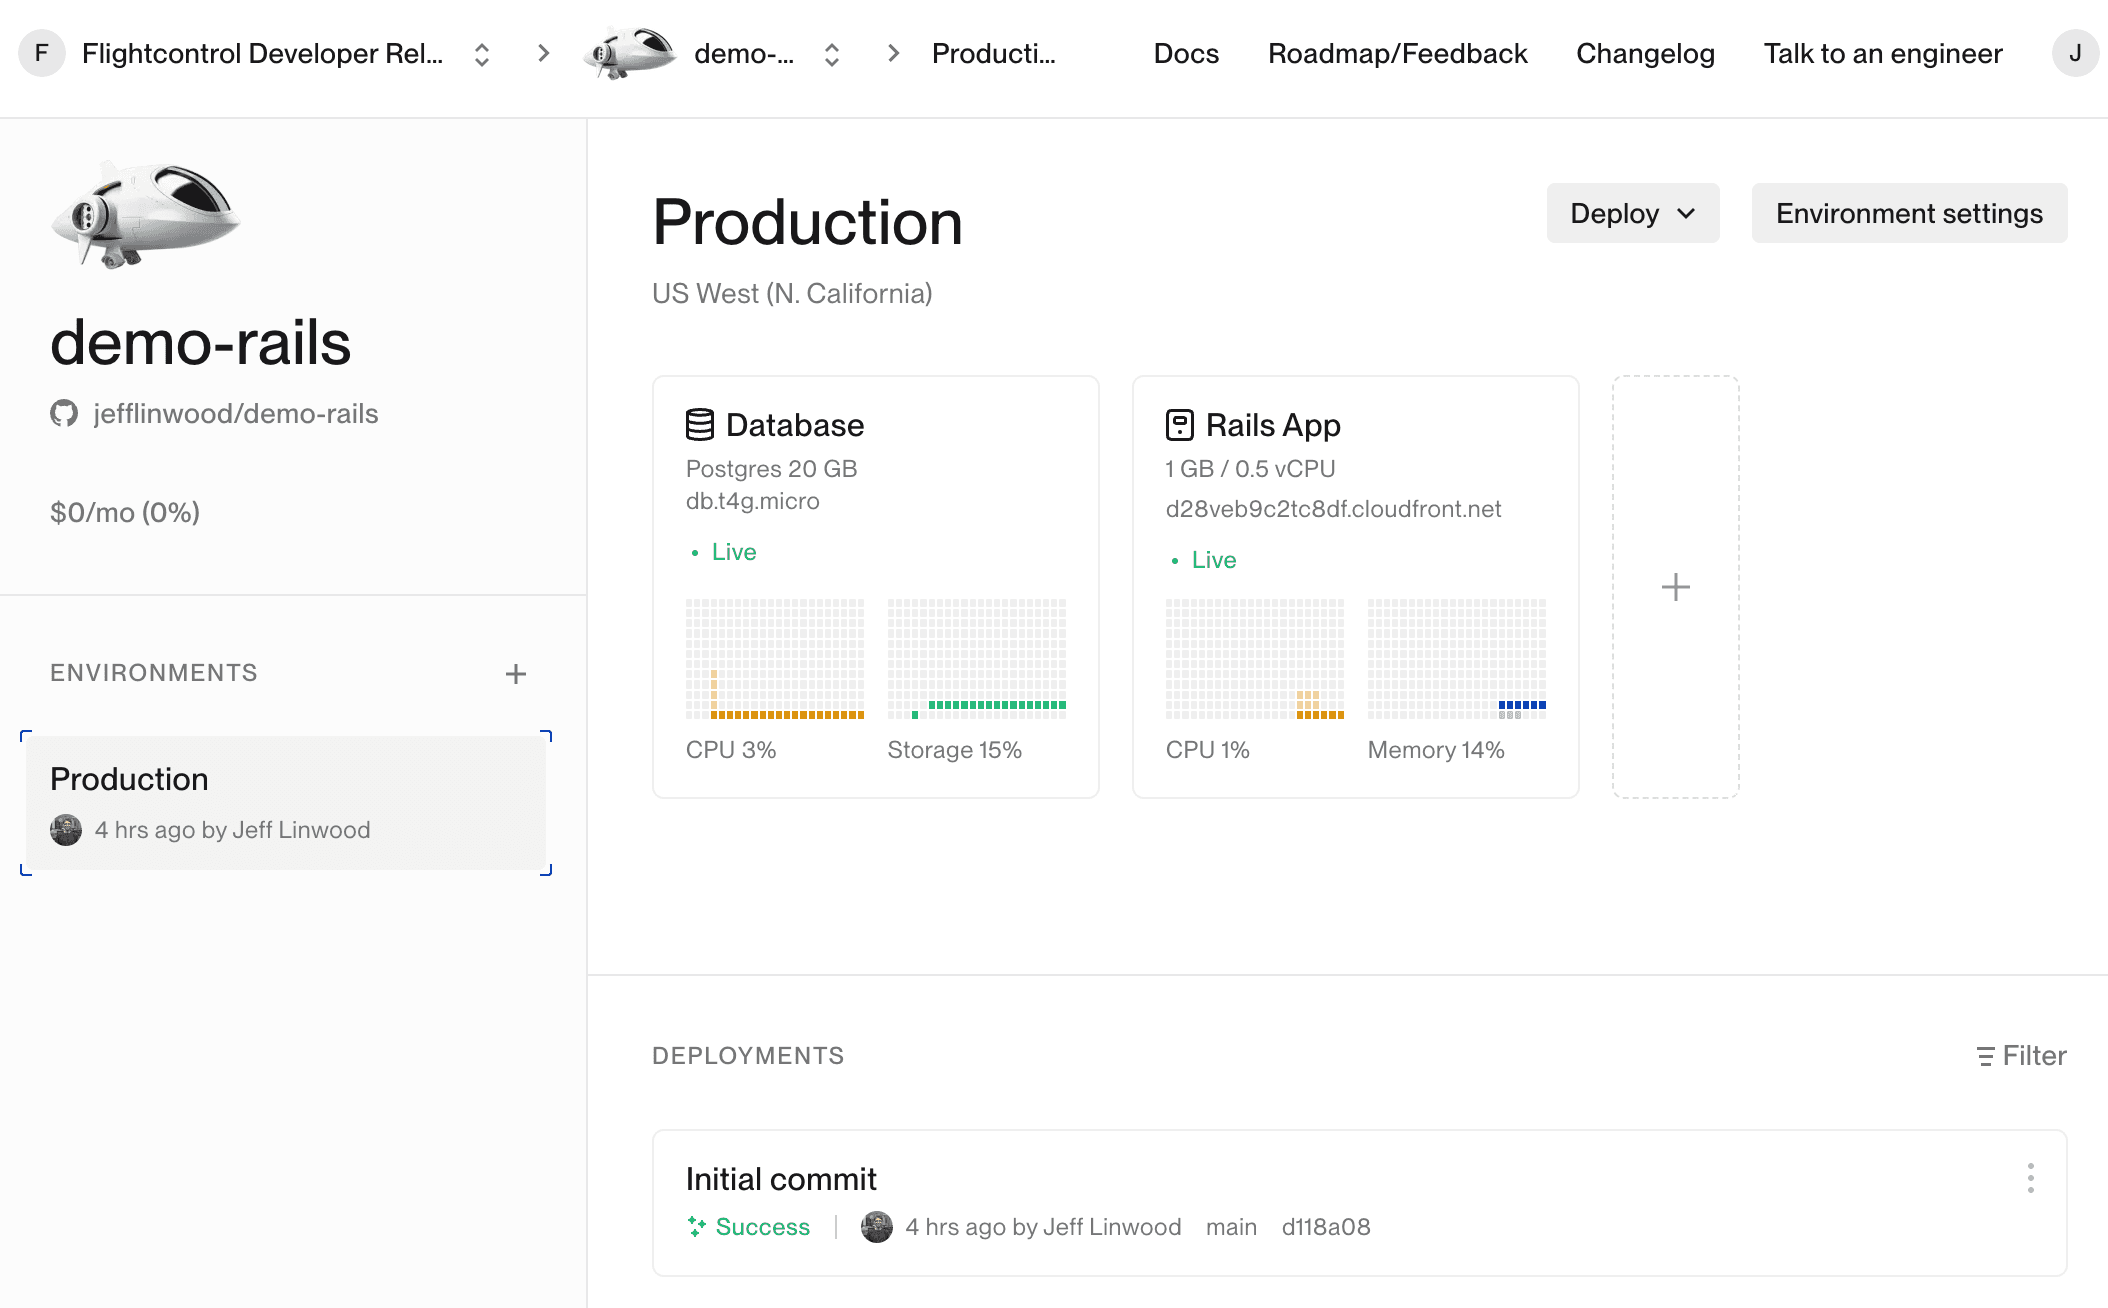This screenshot has height=1308, width=2108.
Task: Click the Database Live status
Action: (x=724, y=552)
